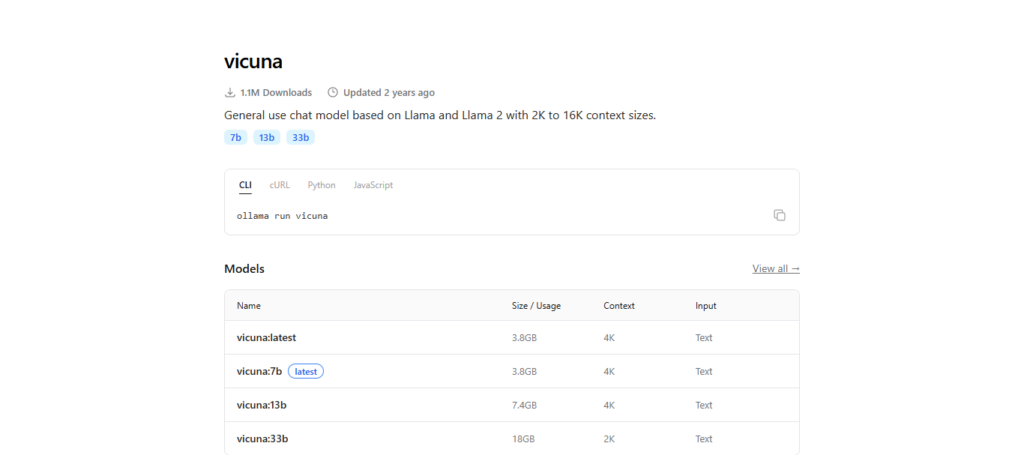Open the View all models link
Viewport: 1024px width, 455px height.
pos(776,269)
